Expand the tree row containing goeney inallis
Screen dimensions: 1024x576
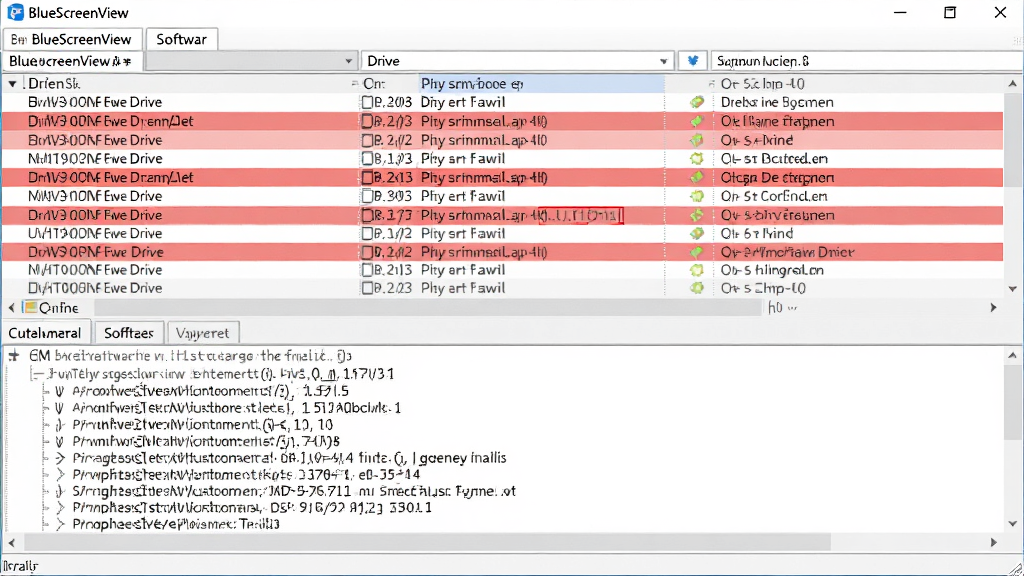point(60,458)
